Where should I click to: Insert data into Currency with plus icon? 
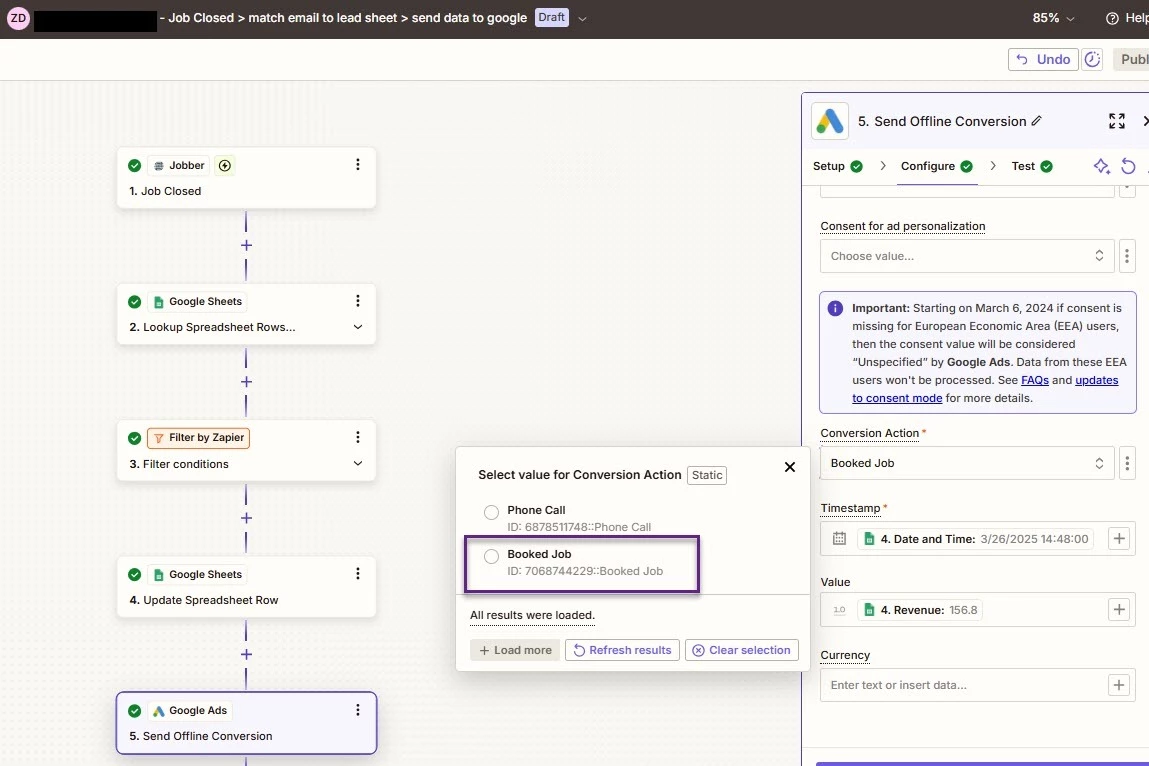coord(1119,685)
